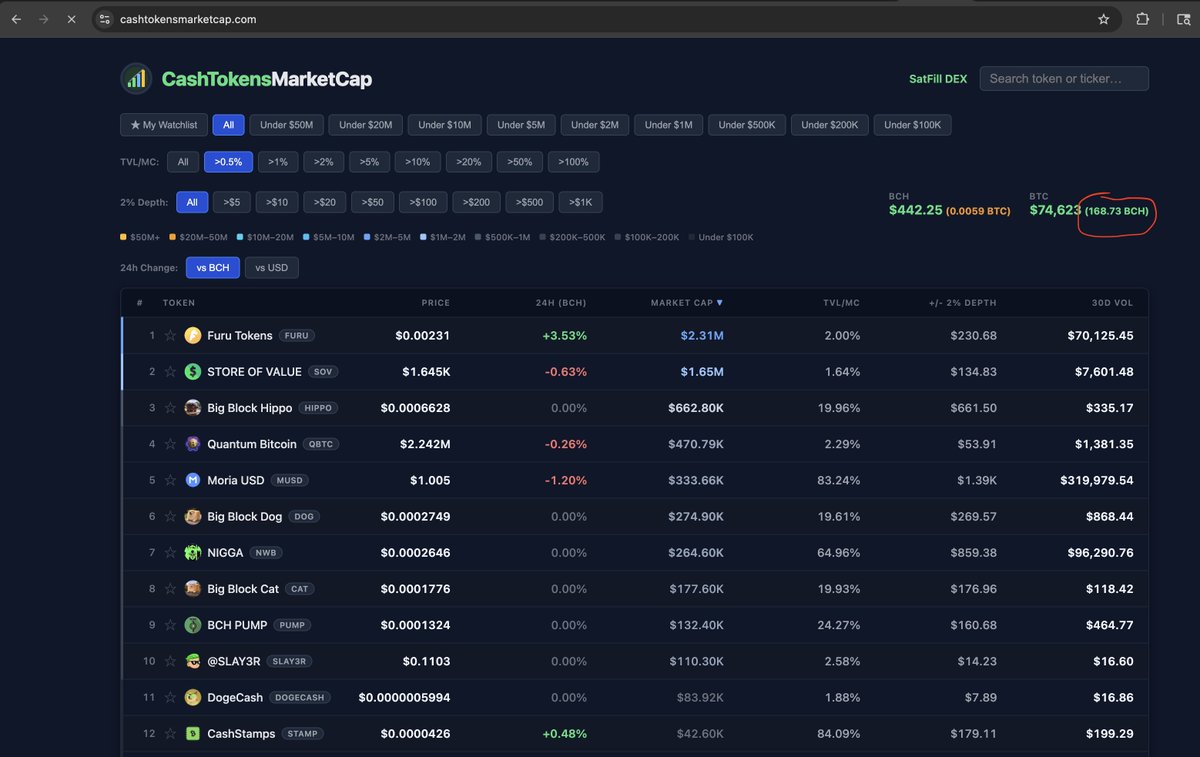Sort by MARKET CAP column header
The image size is (1200, 757).
point(687,302)
